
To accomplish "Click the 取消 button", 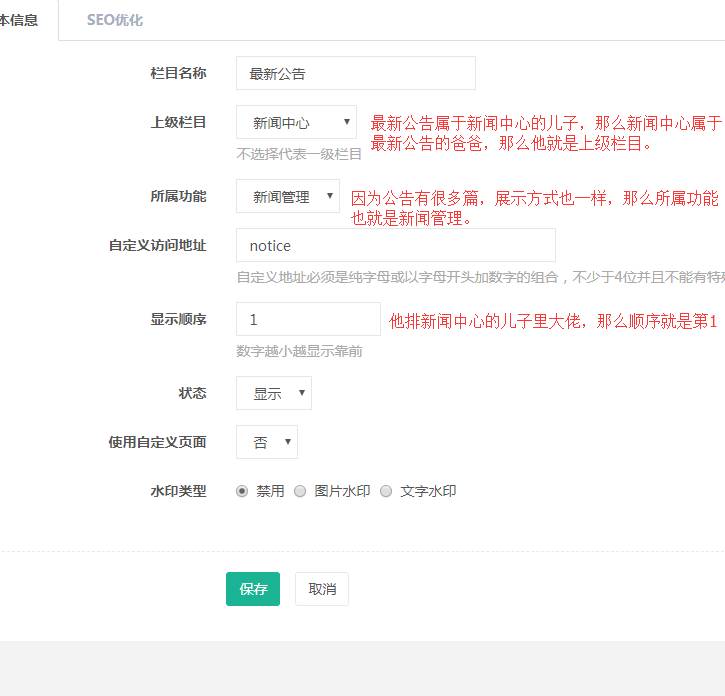I will [322, 589].
